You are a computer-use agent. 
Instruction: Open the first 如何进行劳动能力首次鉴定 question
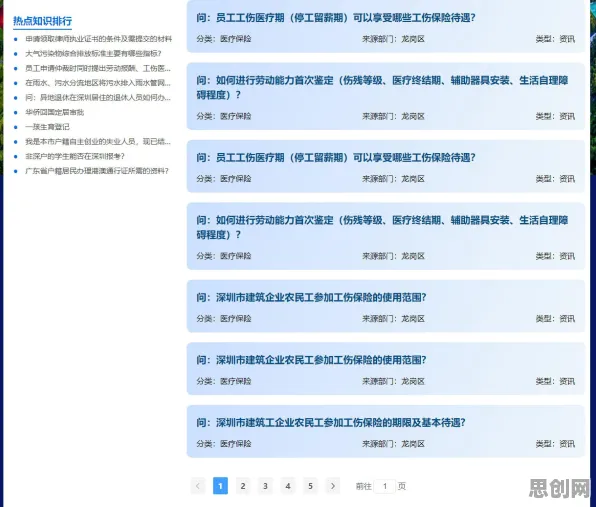click(382, 87)
